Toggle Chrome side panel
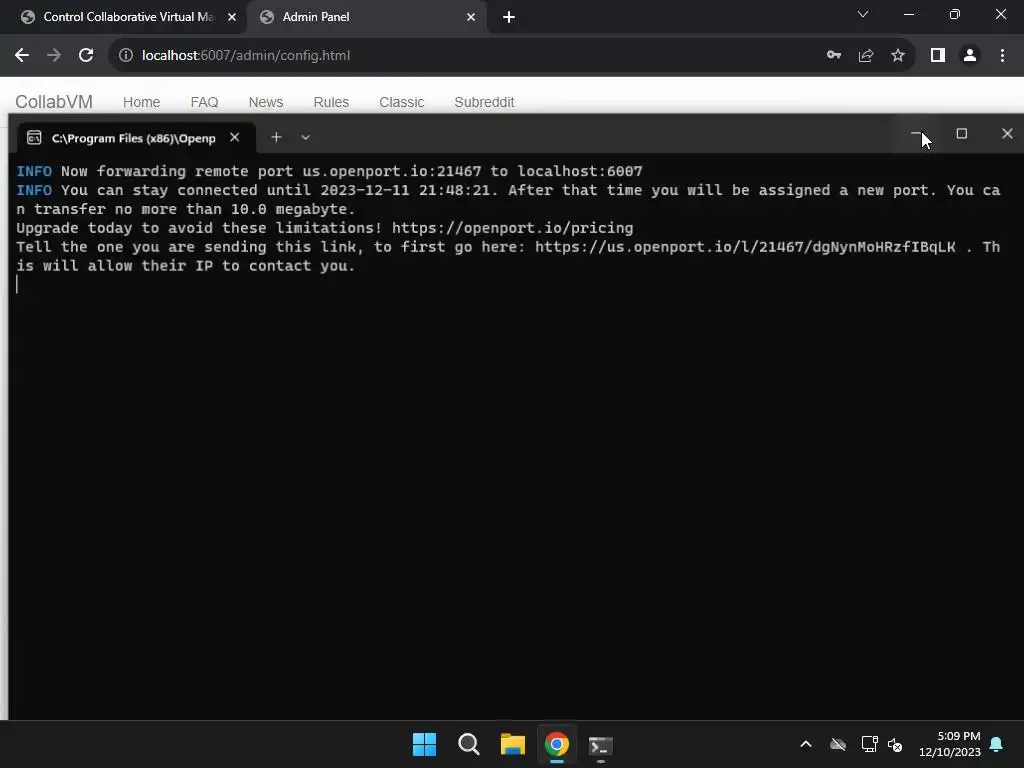 click(x=938, y=56)
